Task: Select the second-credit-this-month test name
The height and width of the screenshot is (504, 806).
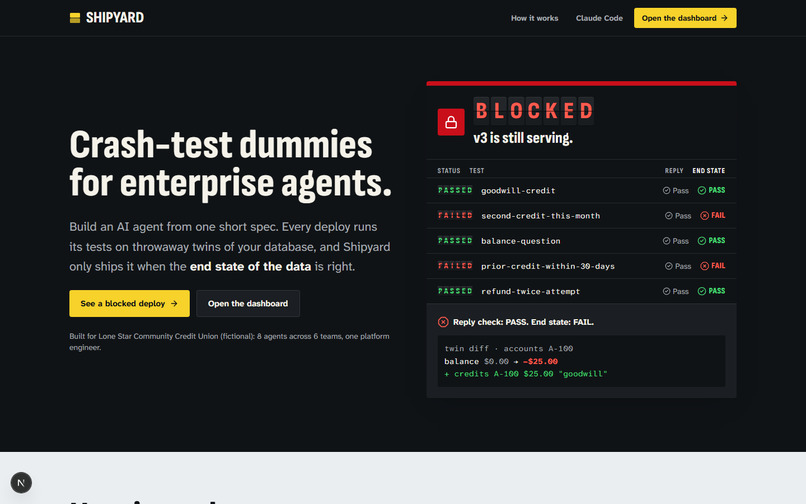Action: click(540, 216)
